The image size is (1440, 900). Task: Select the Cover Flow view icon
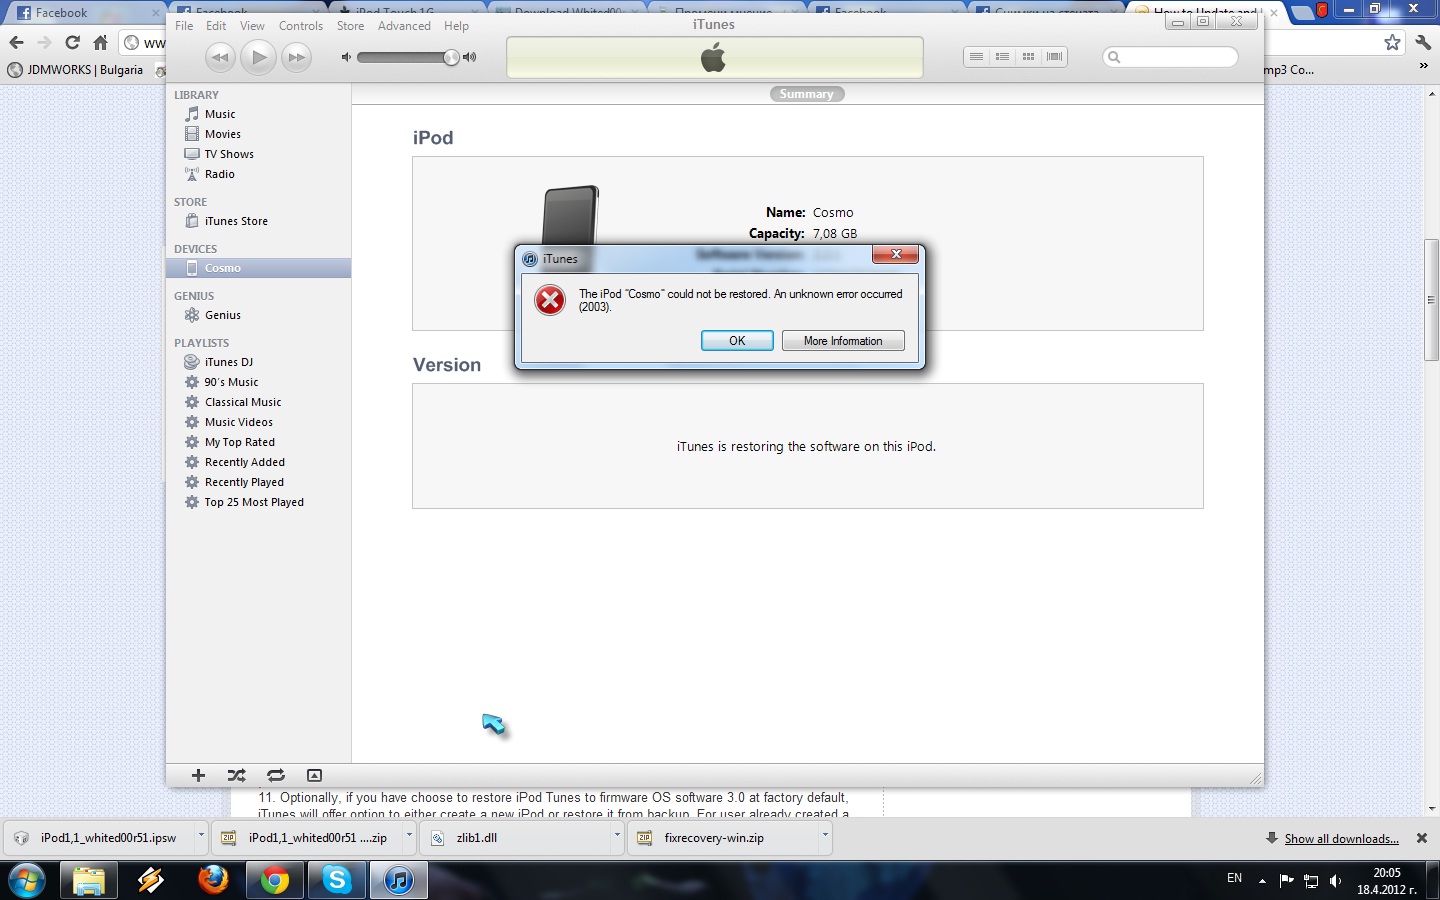1054,57
